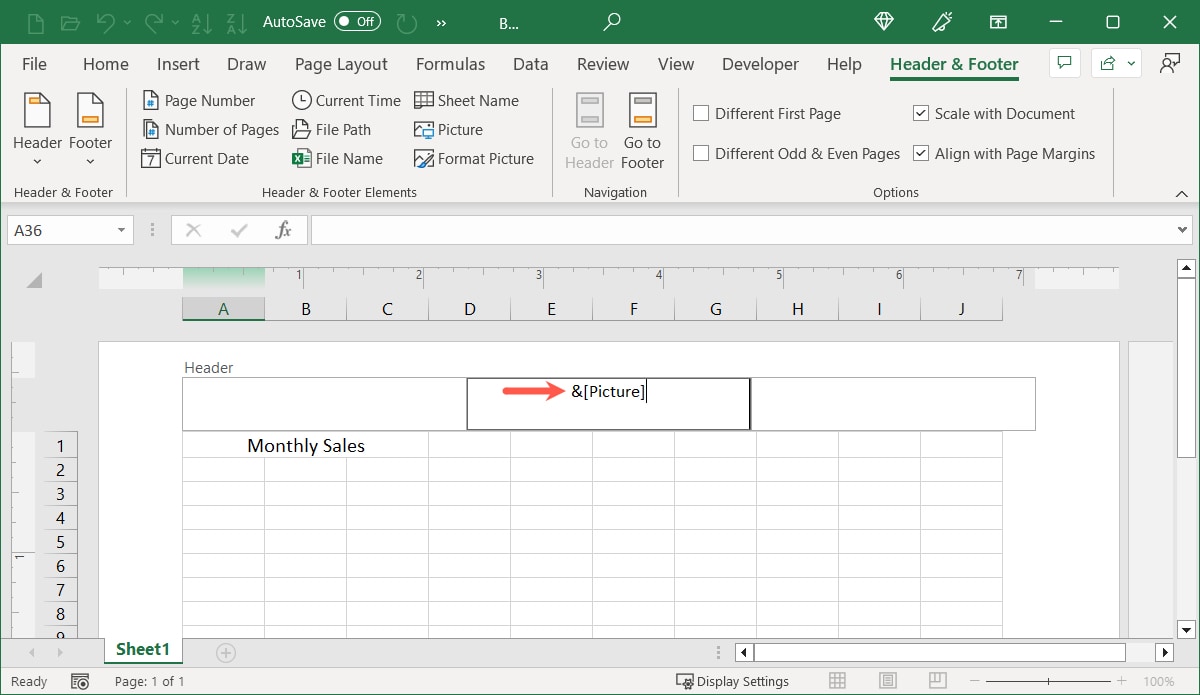1200x695 pixels.
Task: Add the Sheet Name to the header
Action: coord(467,100)
